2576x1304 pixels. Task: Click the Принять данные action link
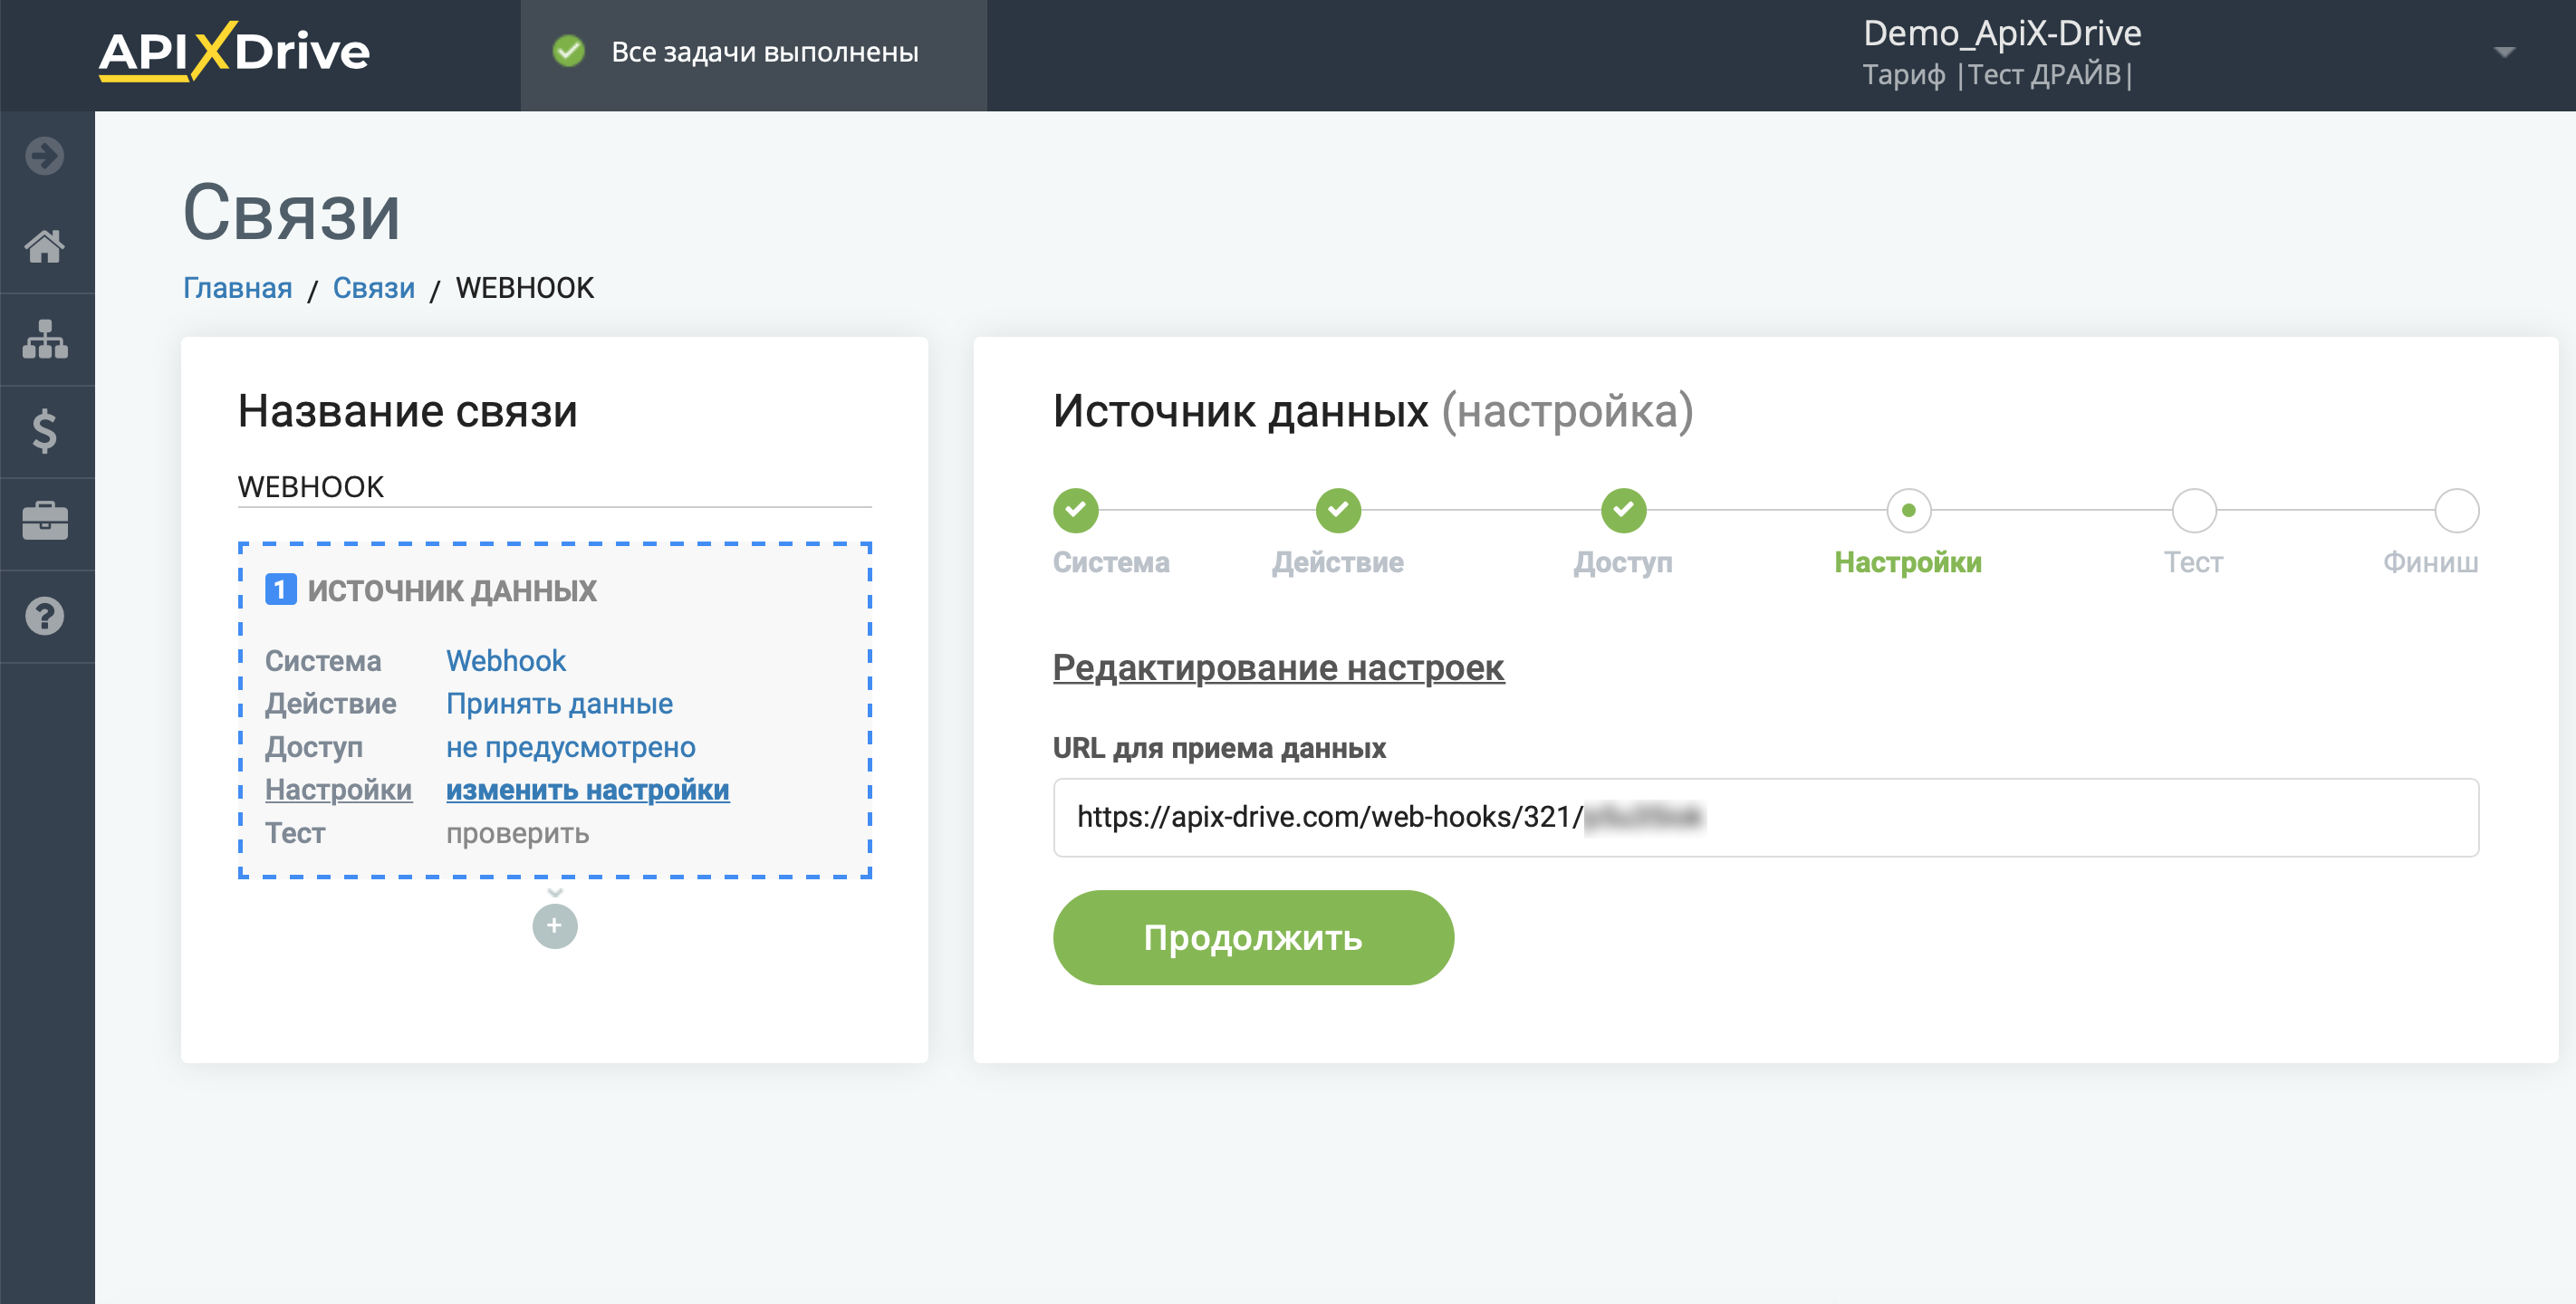click(559, 703)
